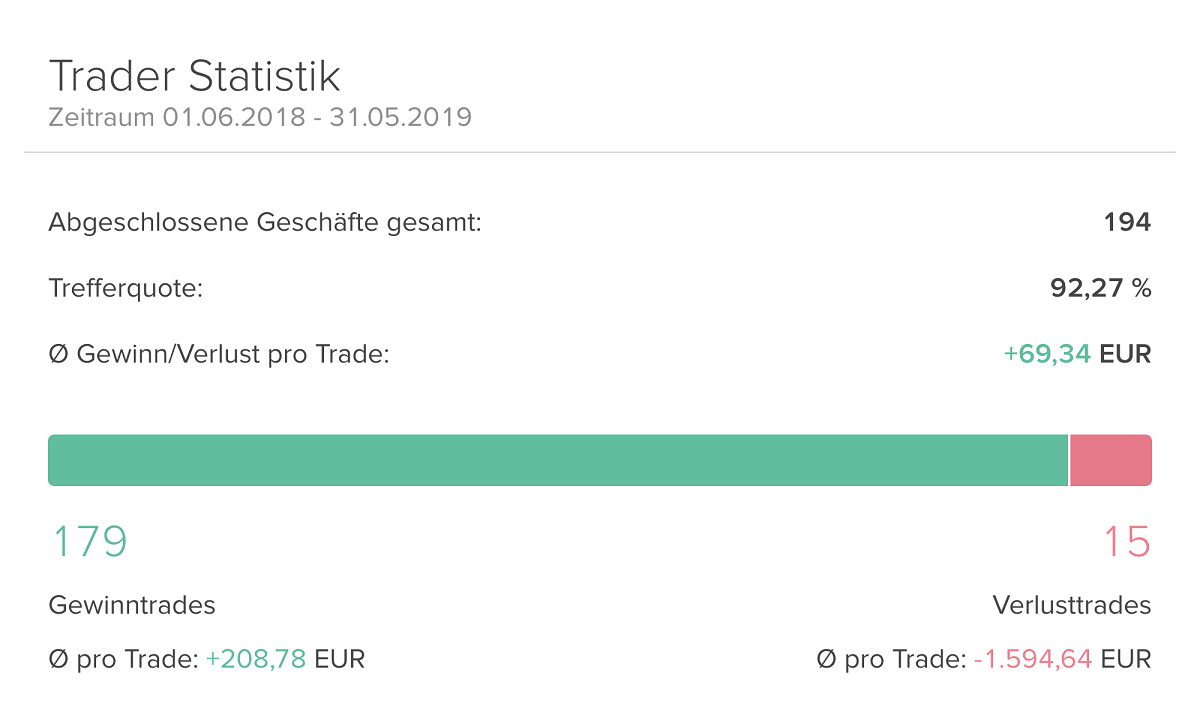Image resolution: width=1200 pixels, height=724 pixels.
Task: Select the end date 31.05.2019
Action: [400, 118]
